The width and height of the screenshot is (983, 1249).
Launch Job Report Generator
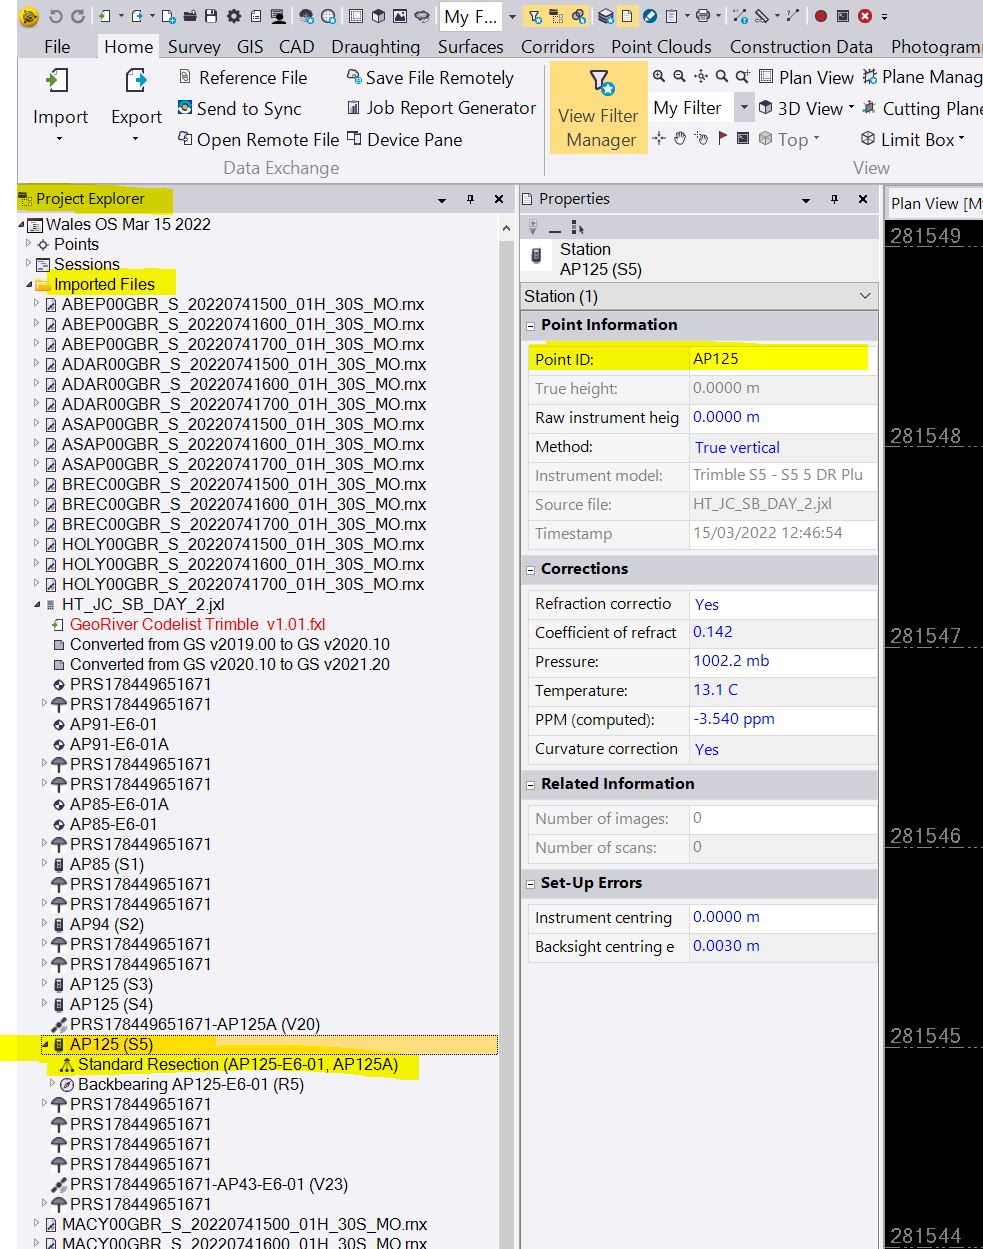pos(441,108)
